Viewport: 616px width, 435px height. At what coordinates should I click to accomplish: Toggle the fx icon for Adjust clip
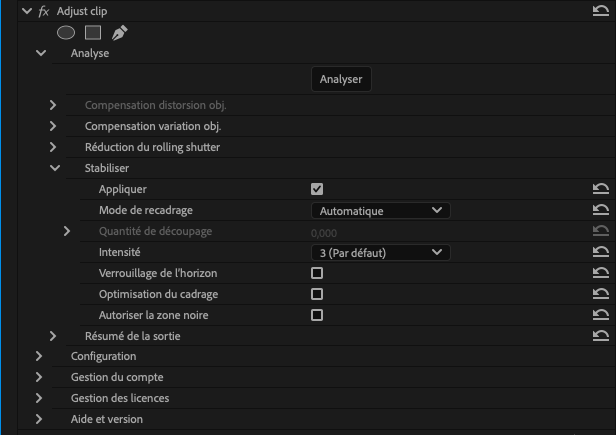coord(43,10)
